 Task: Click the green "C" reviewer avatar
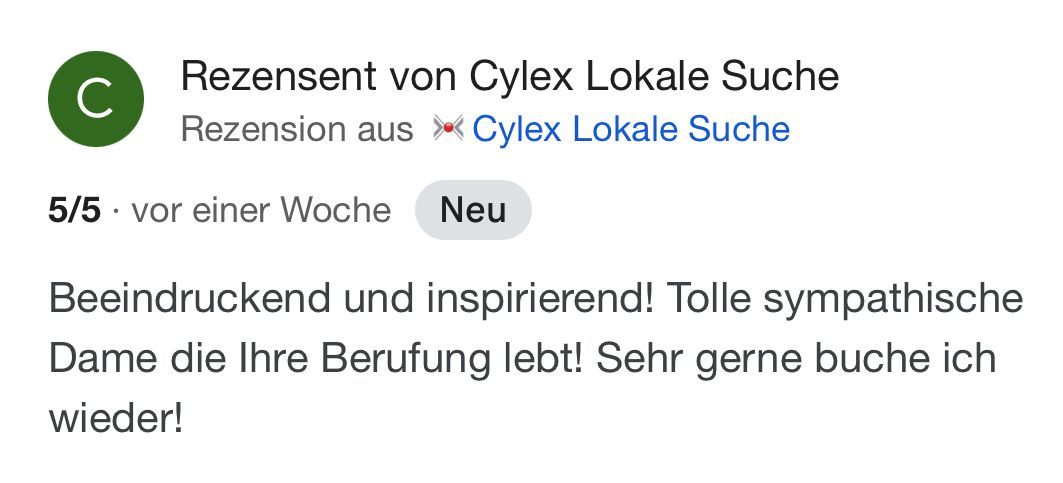[x=96, y=100]
